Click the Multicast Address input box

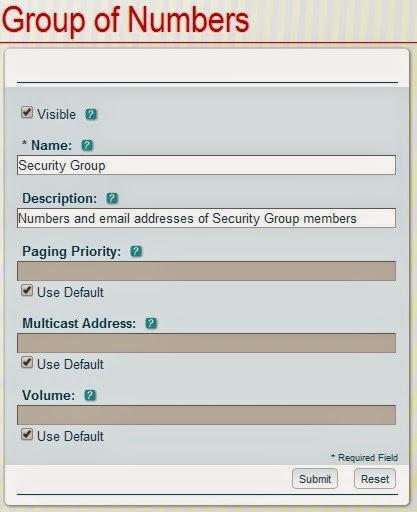[x=206, y=343]
